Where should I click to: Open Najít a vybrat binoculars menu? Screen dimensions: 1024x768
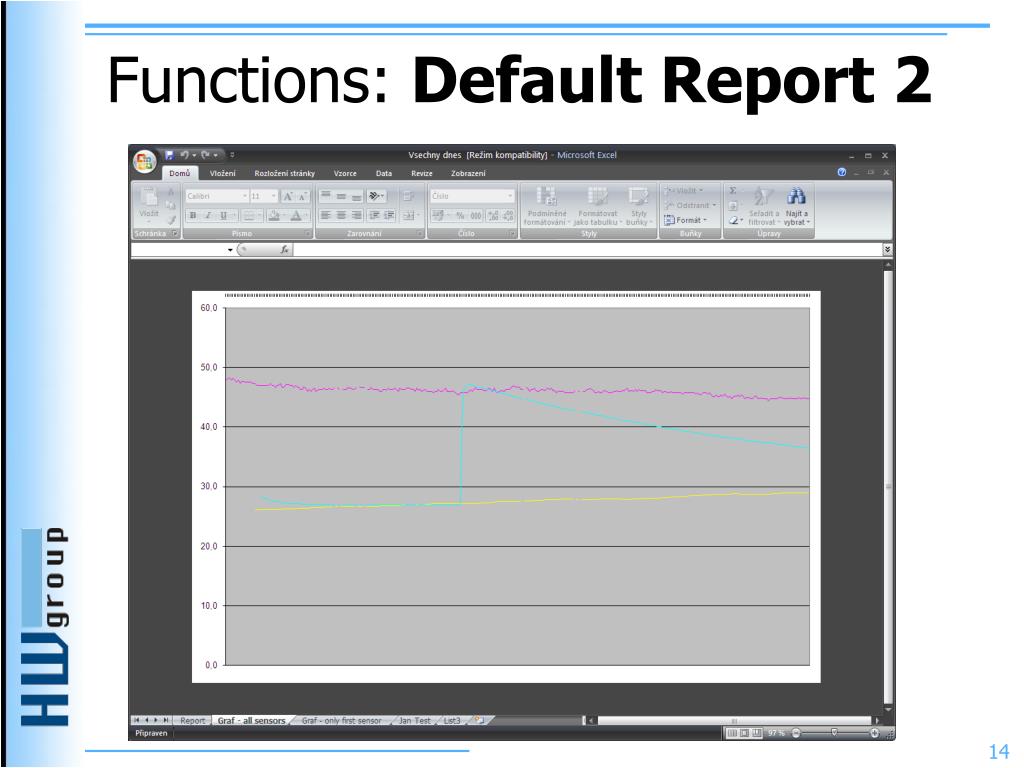797,206
